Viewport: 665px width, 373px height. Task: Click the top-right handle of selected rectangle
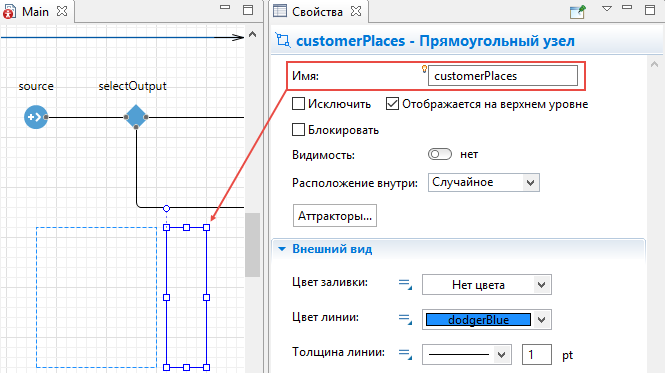(207, 227)
